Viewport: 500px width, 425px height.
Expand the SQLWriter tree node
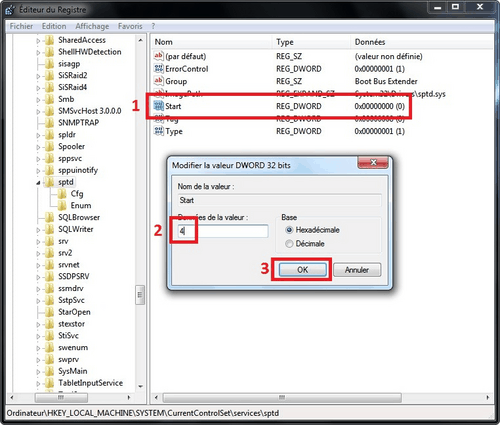point(38,230)
